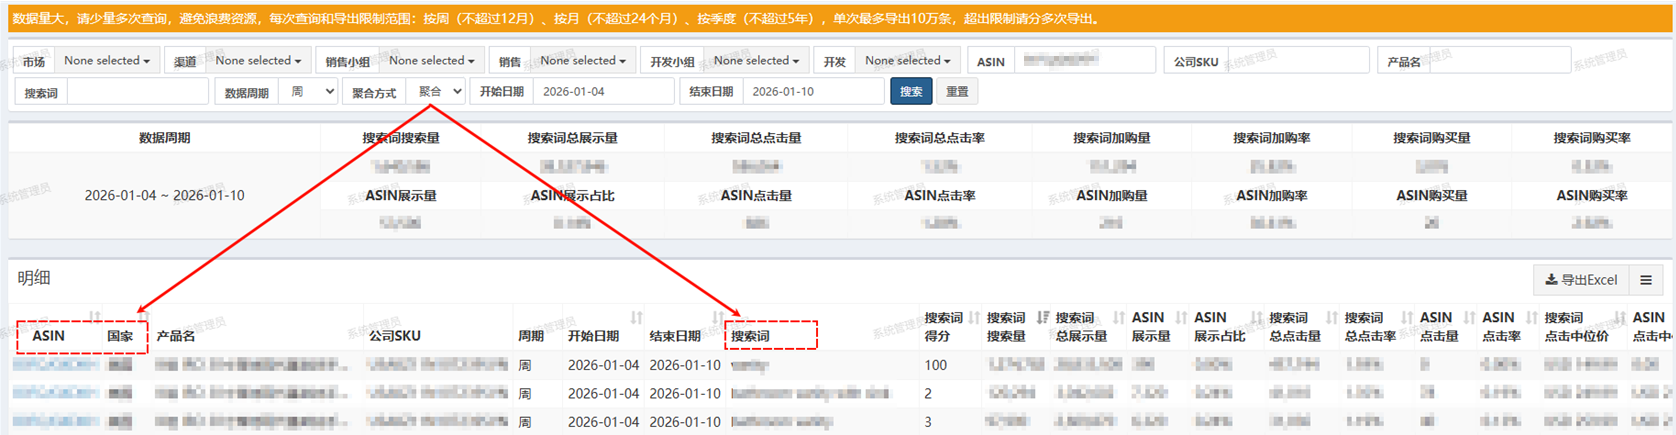1676x435 pixels.
Task: Open the 渠道 None selected dropdown
Action: click(258, 61)
